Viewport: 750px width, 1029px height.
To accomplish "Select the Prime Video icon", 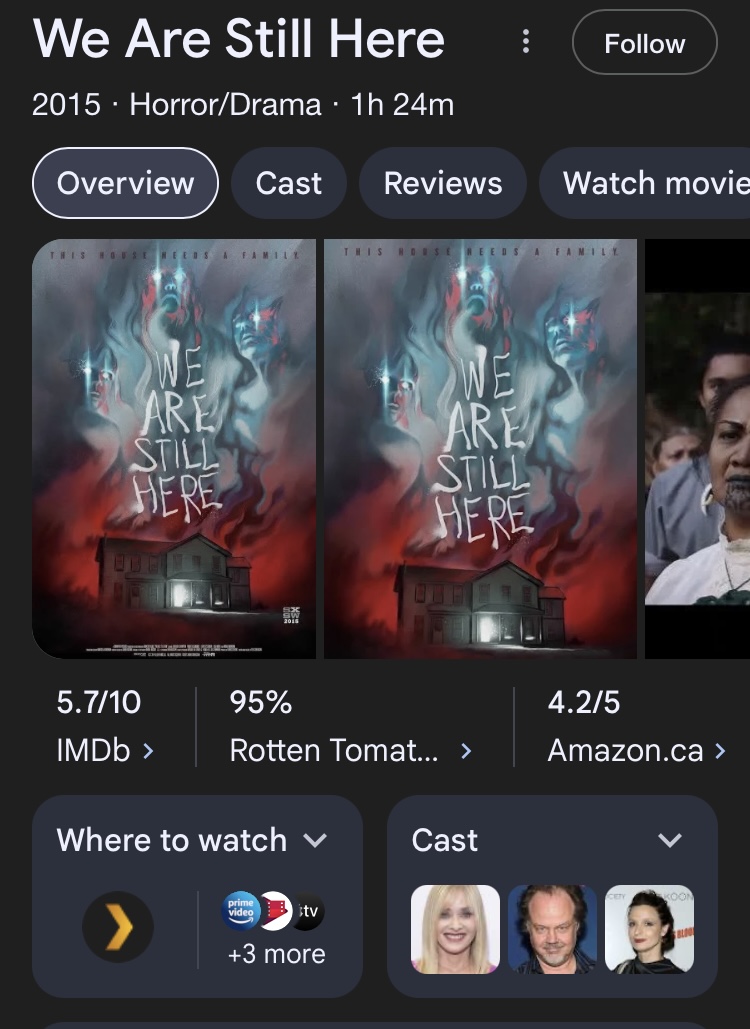I will click(x=241, y=910).
